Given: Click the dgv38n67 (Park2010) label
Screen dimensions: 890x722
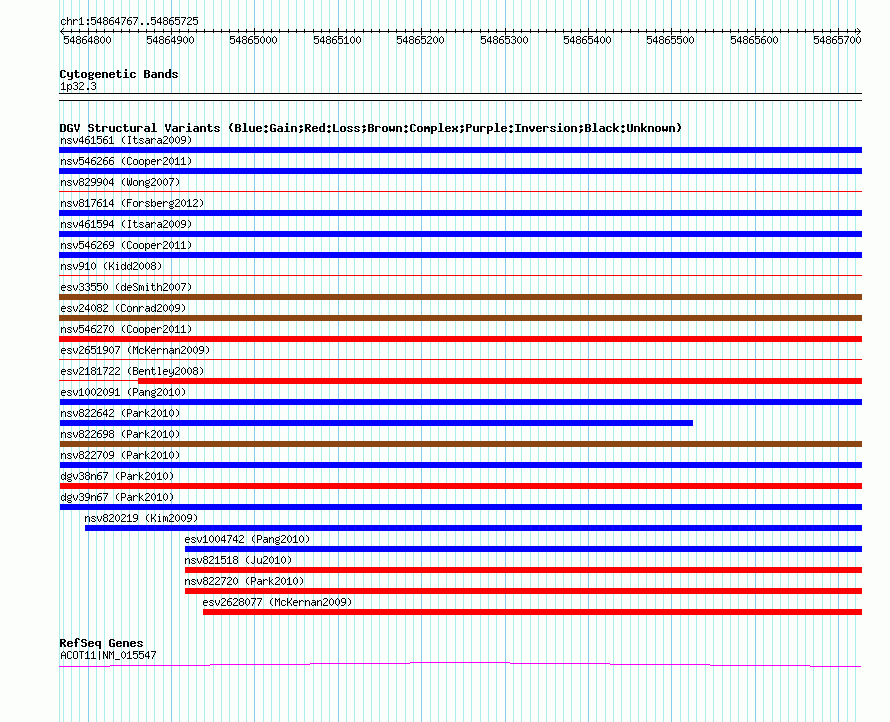Looking at the screenshot, I should pos(117,476).
